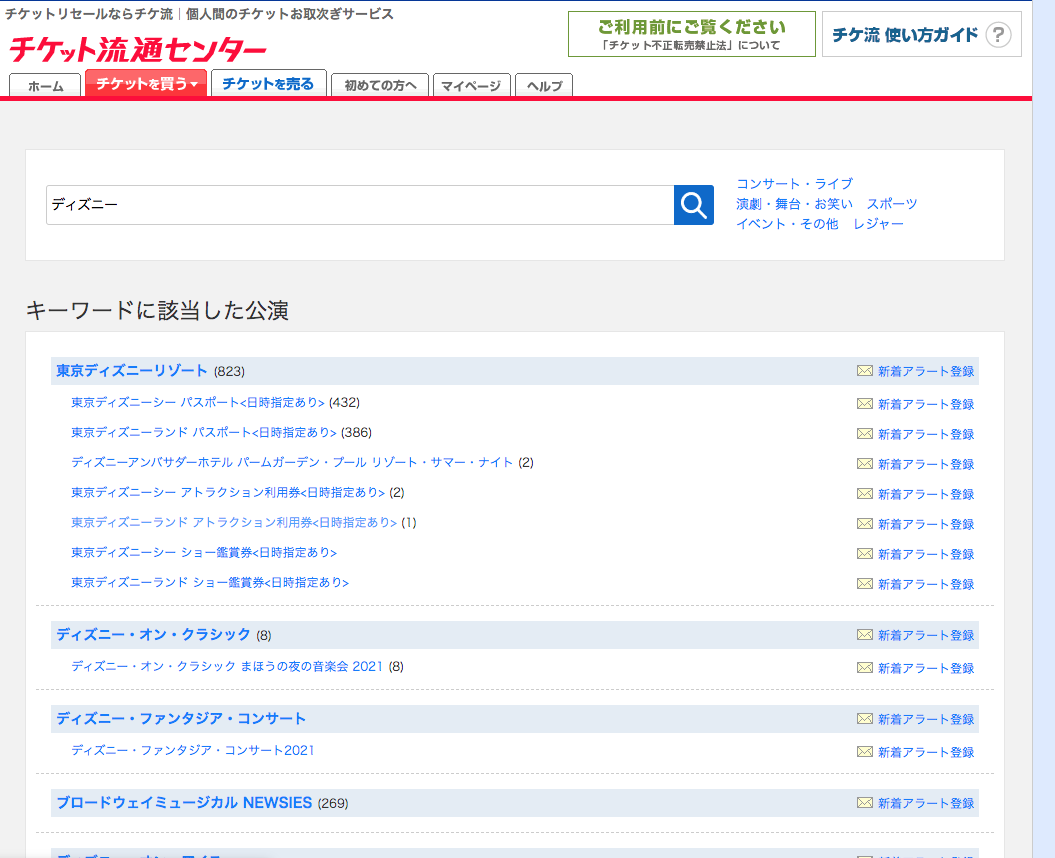The image size is (1055, 858).
Task: Open the チケットを売る tab
Action: click(268, 83)
